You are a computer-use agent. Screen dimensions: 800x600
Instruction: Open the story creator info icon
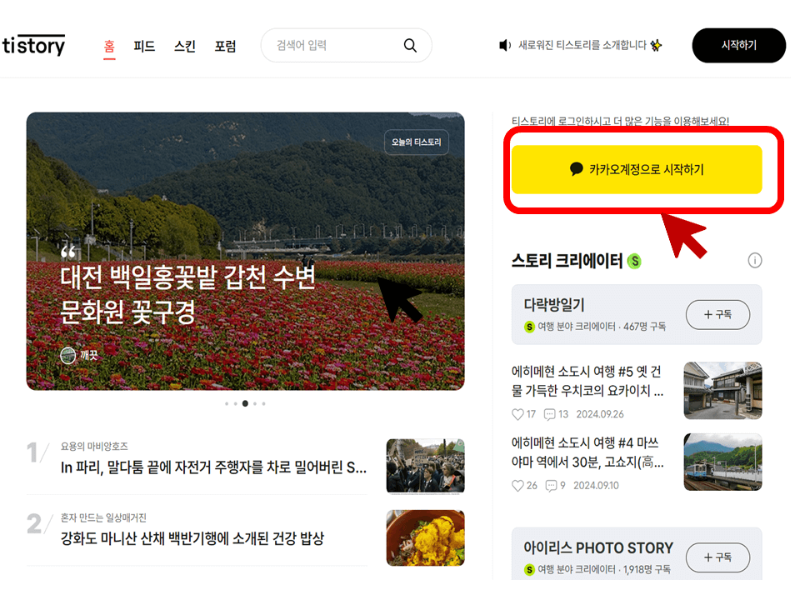[x=755, y=260]
